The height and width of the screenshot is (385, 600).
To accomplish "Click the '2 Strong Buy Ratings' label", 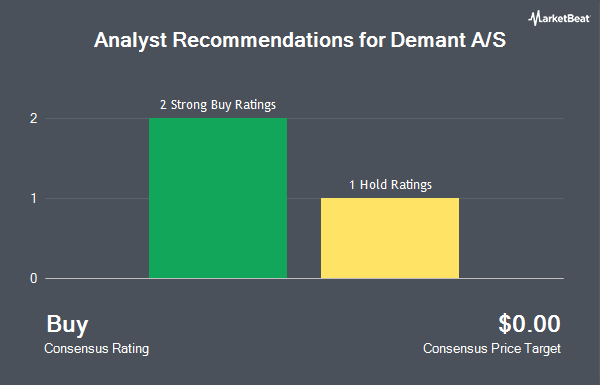I will point(218,104).
